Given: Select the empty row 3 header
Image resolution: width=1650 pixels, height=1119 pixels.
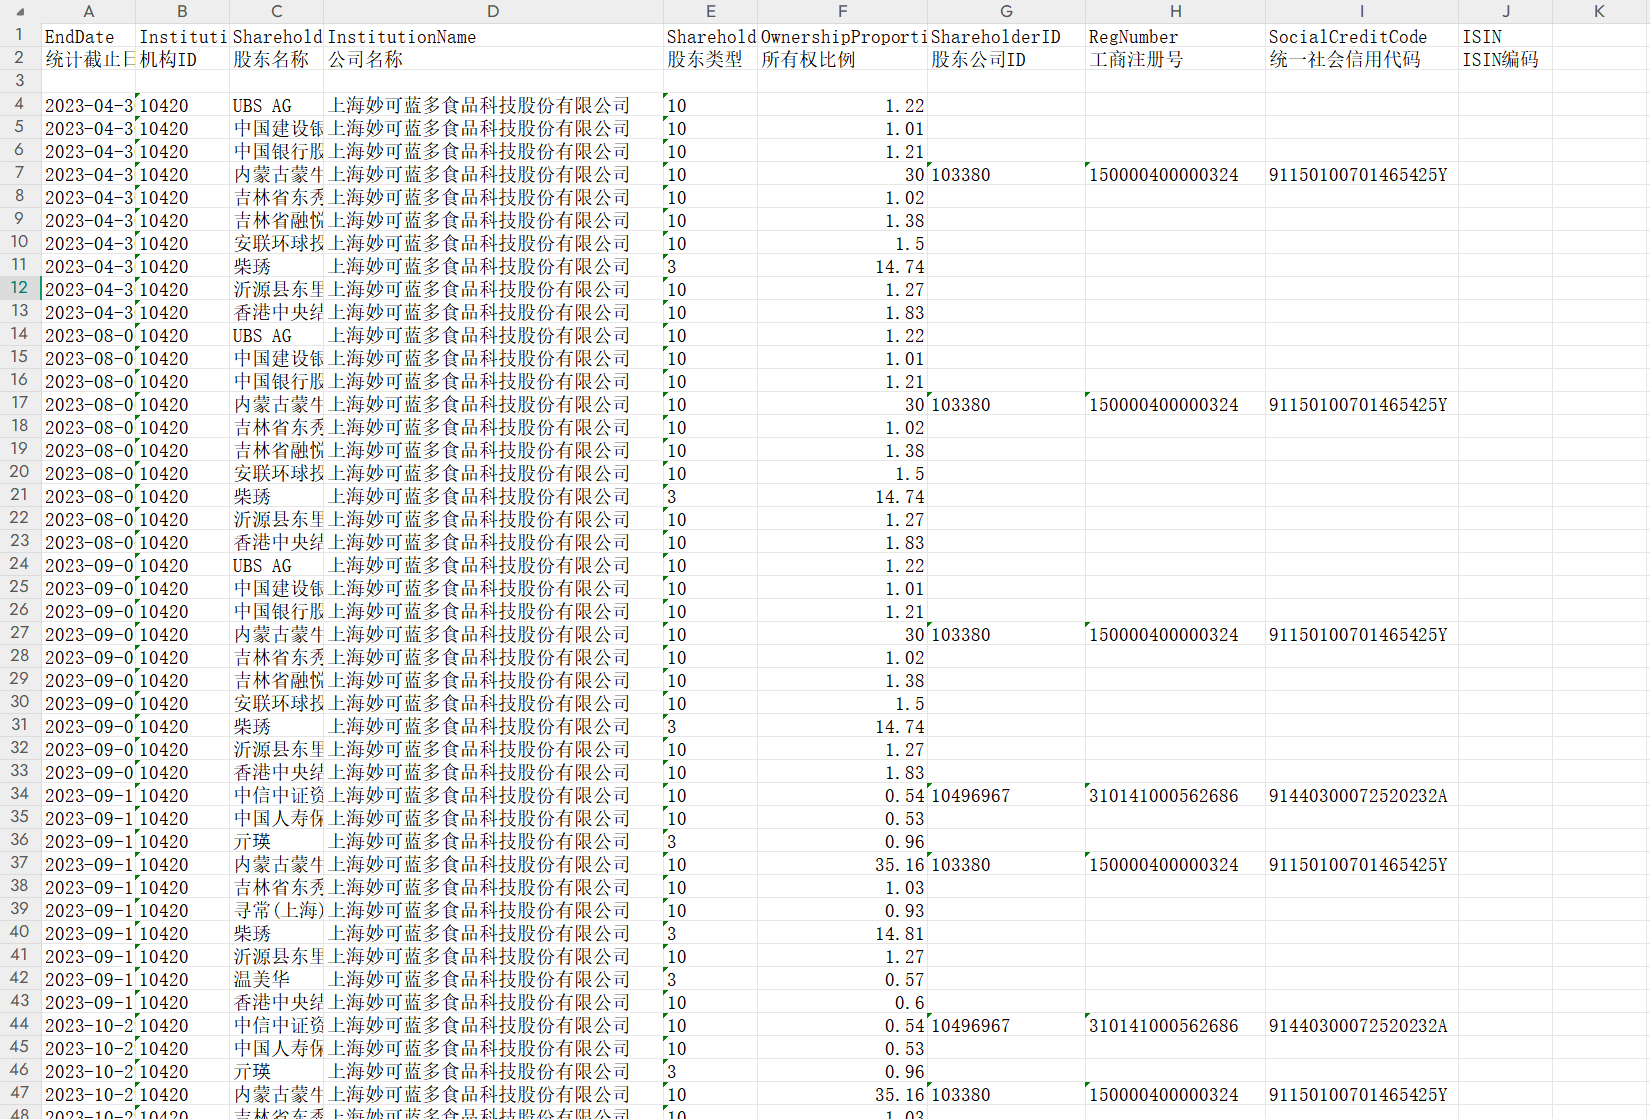Looking at the screenshot, I should tap(19, 81).
